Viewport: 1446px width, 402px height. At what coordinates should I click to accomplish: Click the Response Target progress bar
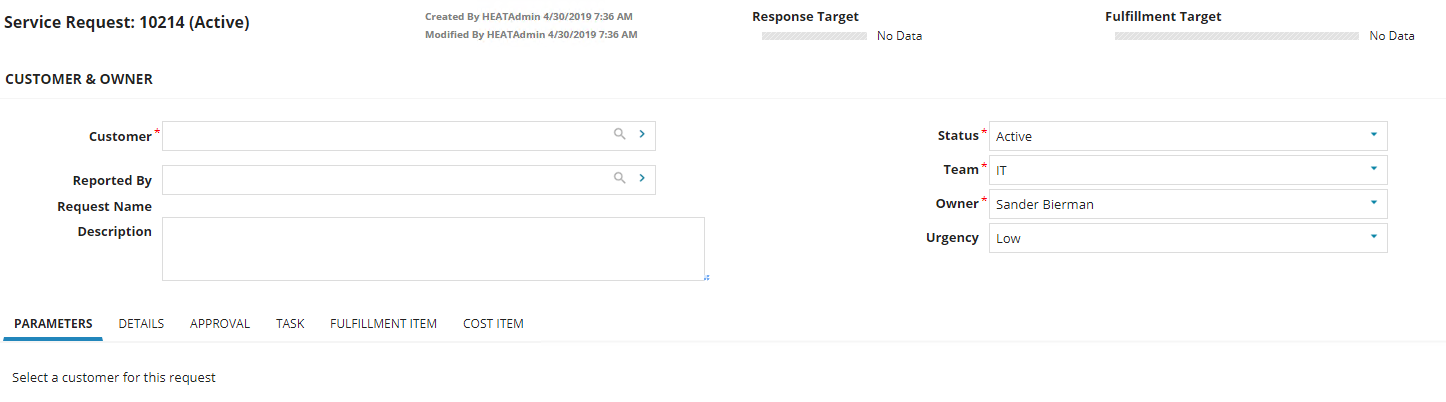coord(814,36)
